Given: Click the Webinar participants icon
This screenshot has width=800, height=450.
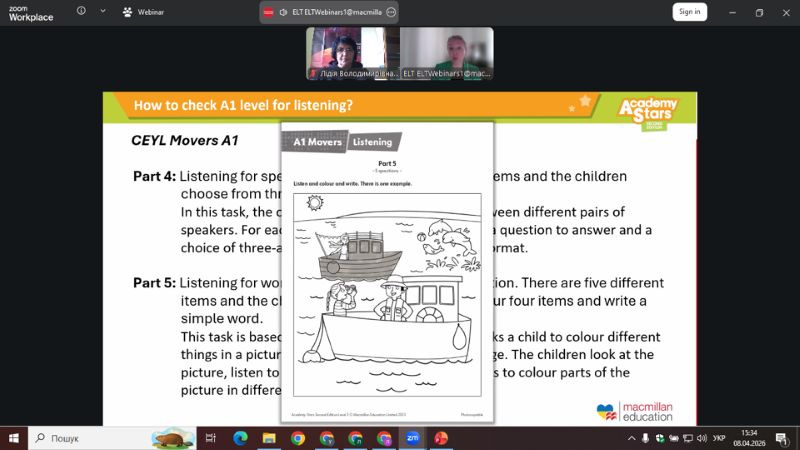Looking at the screenshot, I should click(x=127, y=12).
